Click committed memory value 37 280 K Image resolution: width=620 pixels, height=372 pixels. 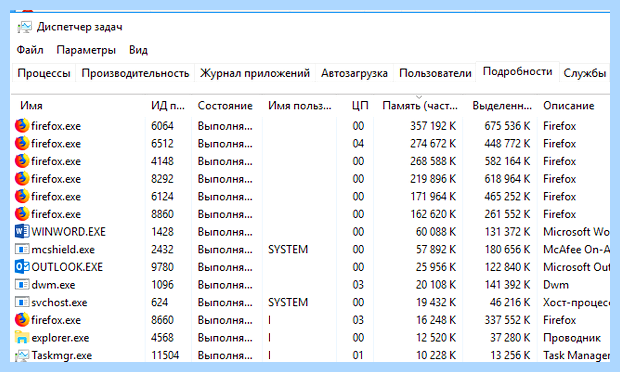(510, 338)
